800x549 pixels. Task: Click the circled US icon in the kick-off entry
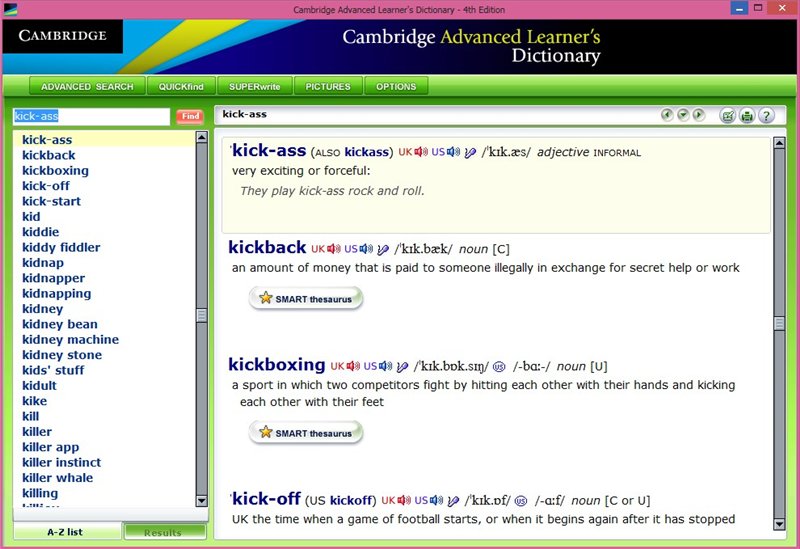click(521, 501)
